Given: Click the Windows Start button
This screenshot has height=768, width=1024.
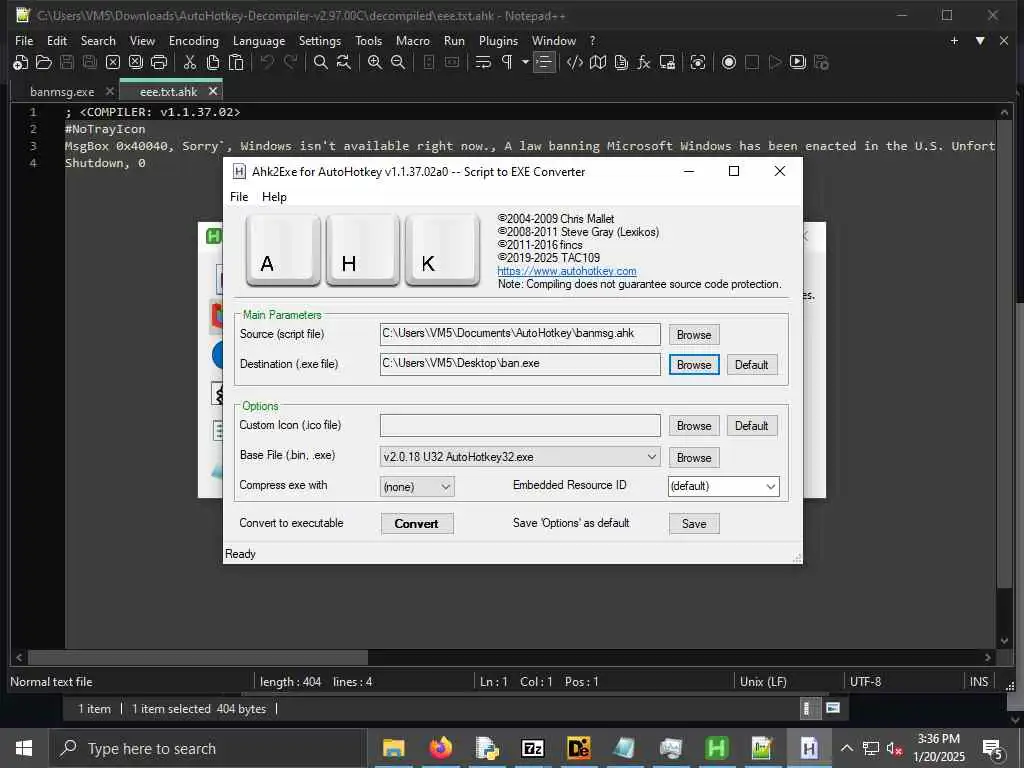Looking at the screenshot, I should click(x=24, y=748).
